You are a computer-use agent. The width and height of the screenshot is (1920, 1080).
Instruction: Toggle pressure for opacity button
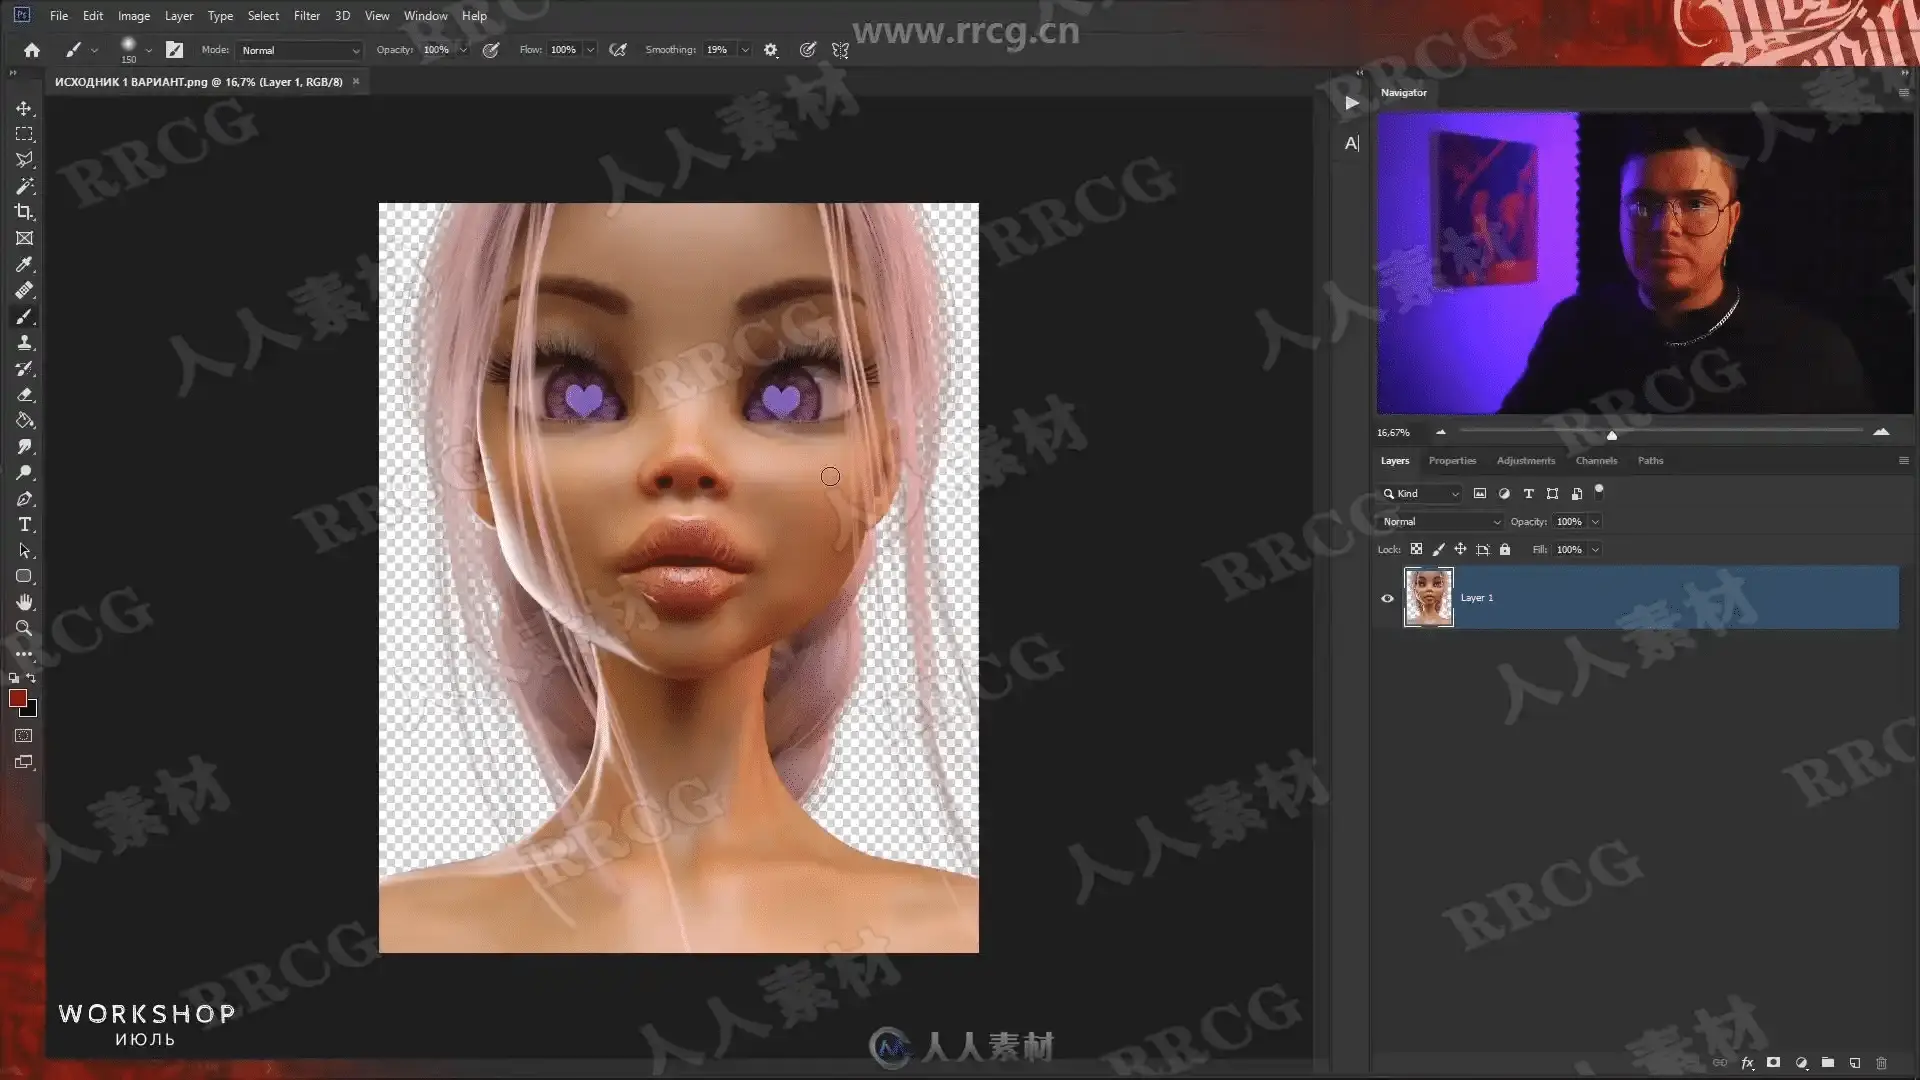point(491,50)
